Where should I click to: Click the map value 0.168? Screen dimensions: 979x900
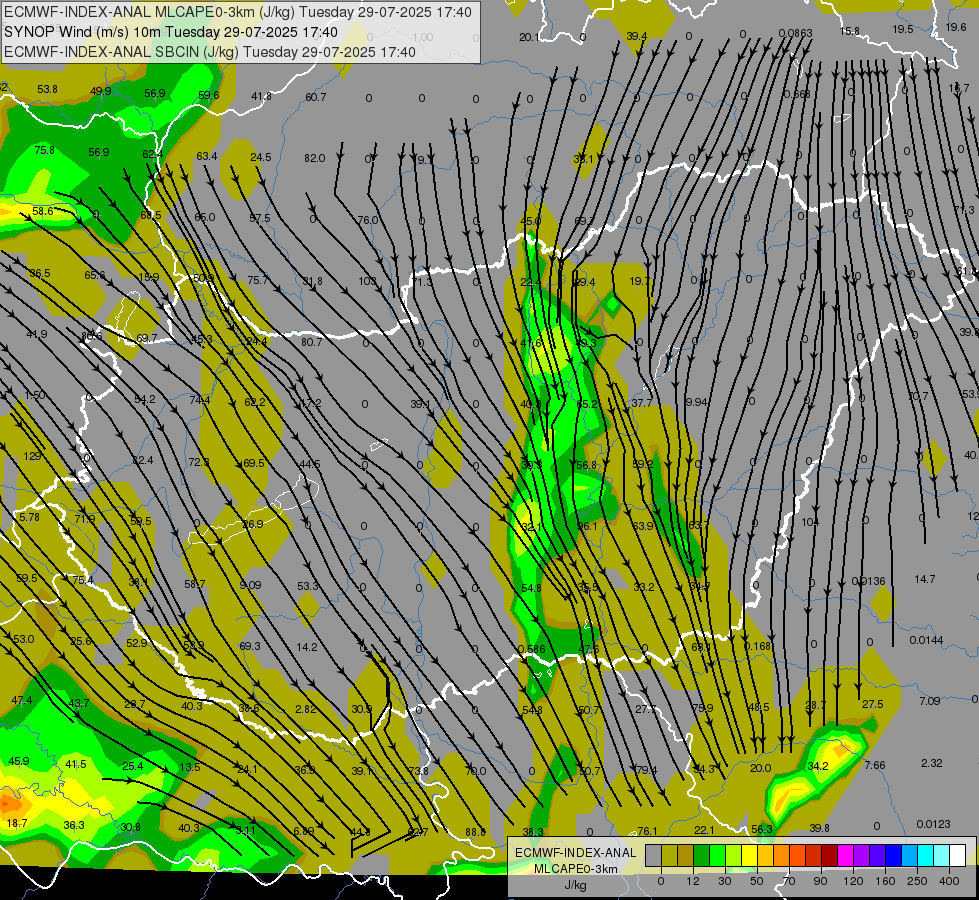(x=757, y=646)
